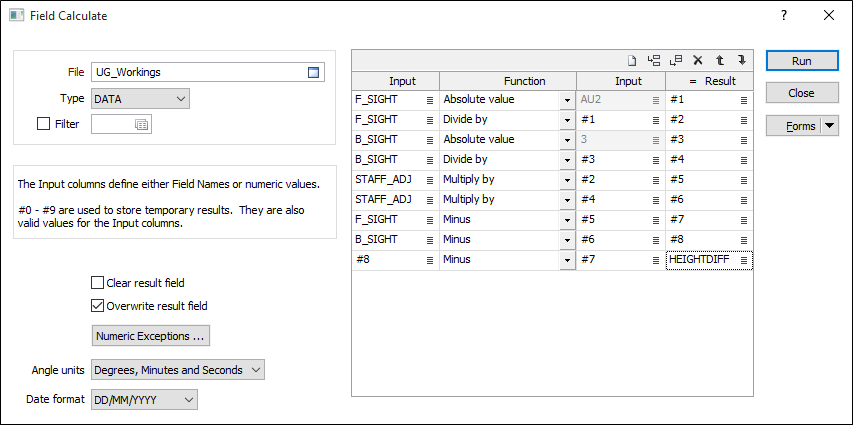Viewport: 853px width, 425px height.
Task: Open the field list icon in HEIGHTDIFF cell
Action: click(744, 259)
